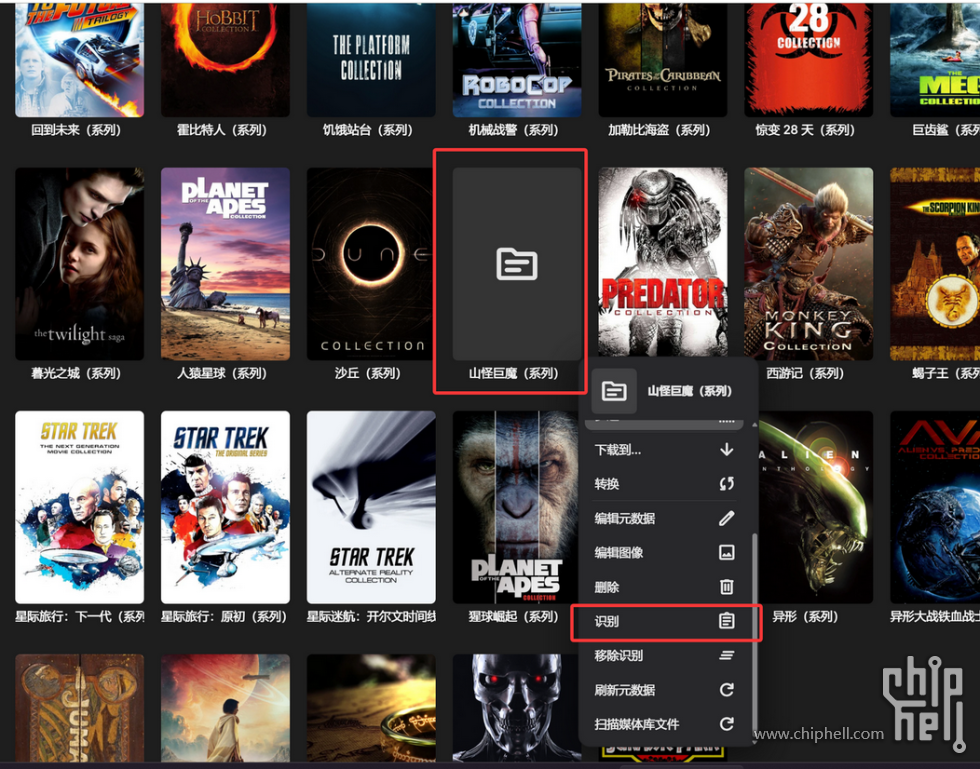The width and height of the screenshot is (980, 769).
Task: Open the Alien Anthology poster
Action: pos(815,506)
